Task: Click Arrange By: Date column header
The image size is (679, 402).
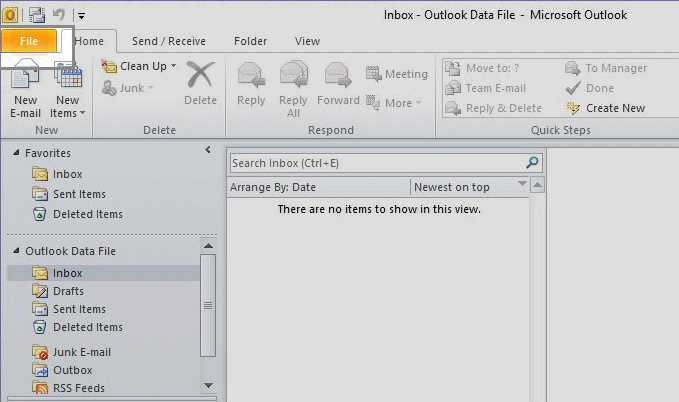Action: pyautogui.click(x=318, y=187)
